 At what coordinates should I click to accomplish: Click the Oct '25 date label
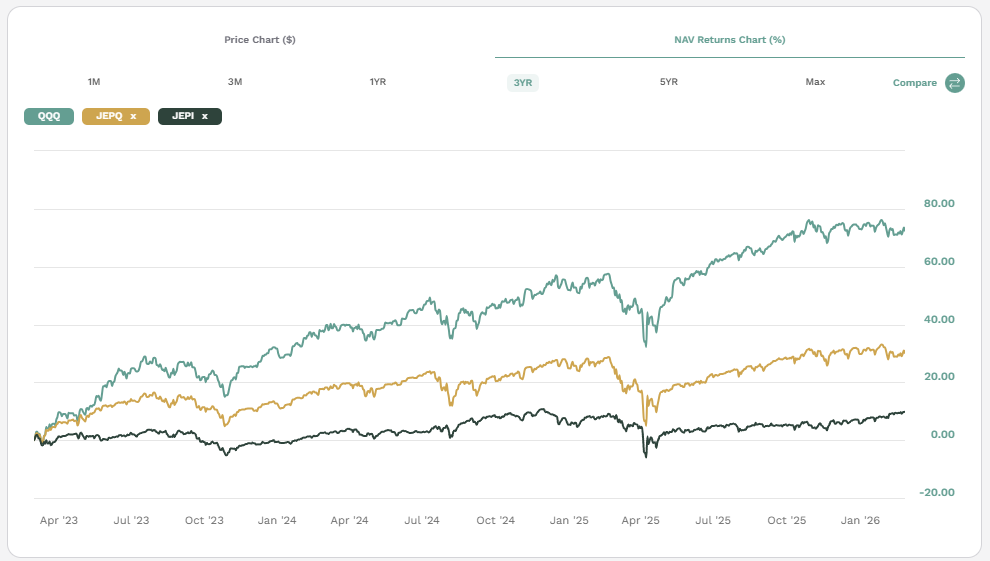point(787,521)
